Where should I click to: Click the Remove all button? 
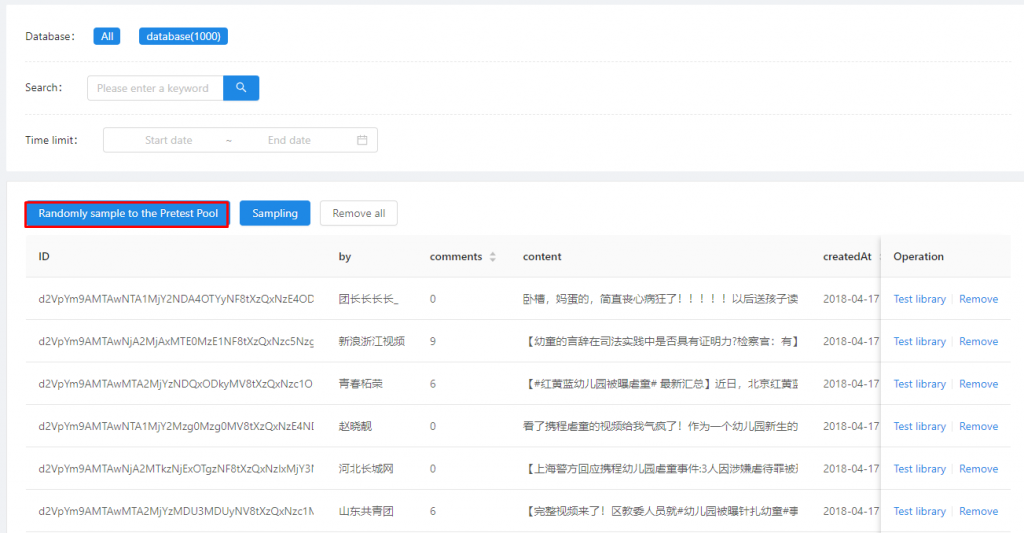(x=359, y=213)
